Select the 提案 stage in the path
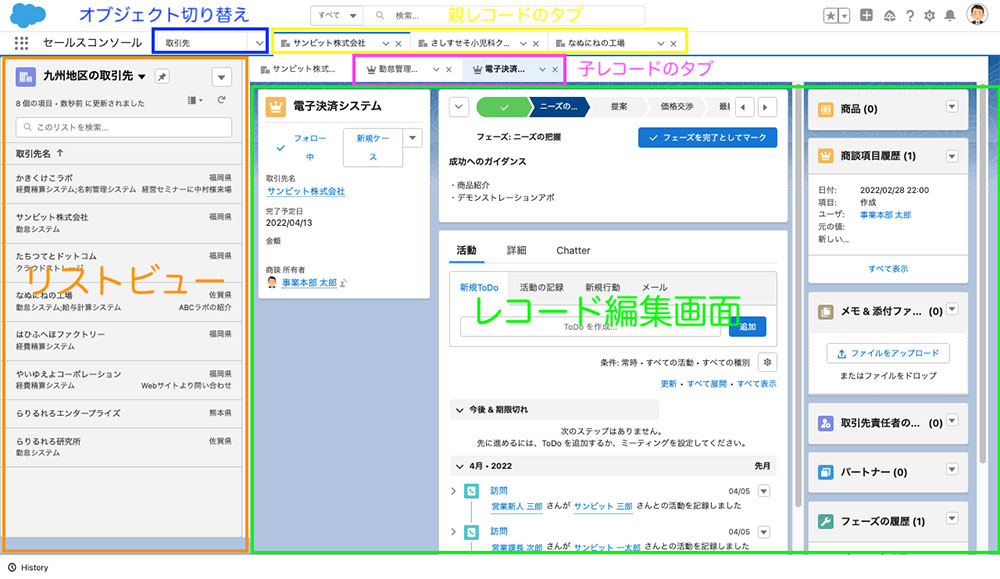Image resolution: width=1000 pixels, height=579 pixels. point(619,107)
